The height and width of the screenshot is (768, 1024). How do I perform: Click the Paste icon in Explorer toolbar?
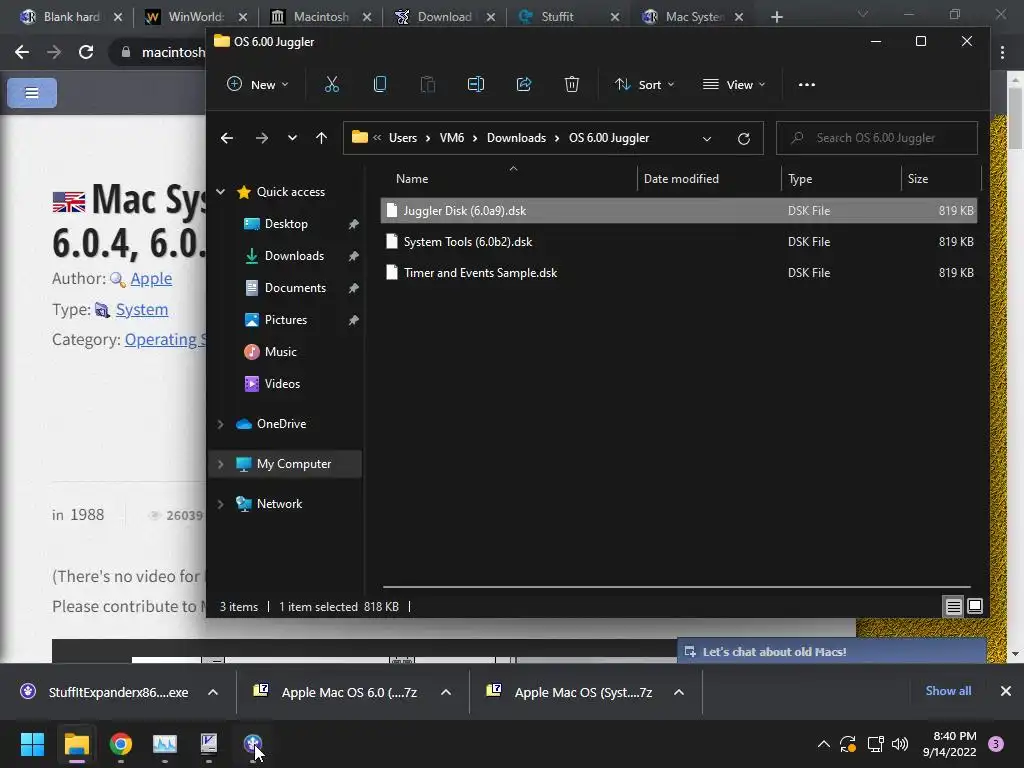428,84
